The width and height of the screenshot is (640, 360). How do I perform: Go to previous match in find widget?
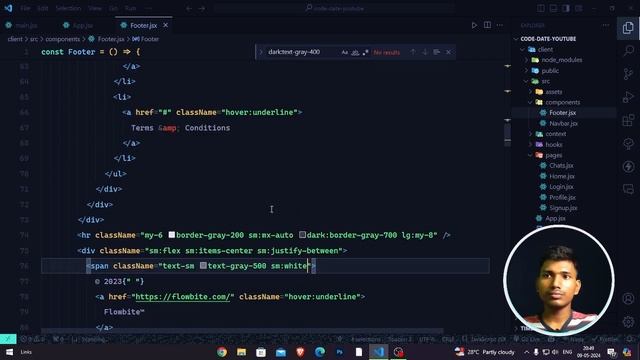pos(413,52)
